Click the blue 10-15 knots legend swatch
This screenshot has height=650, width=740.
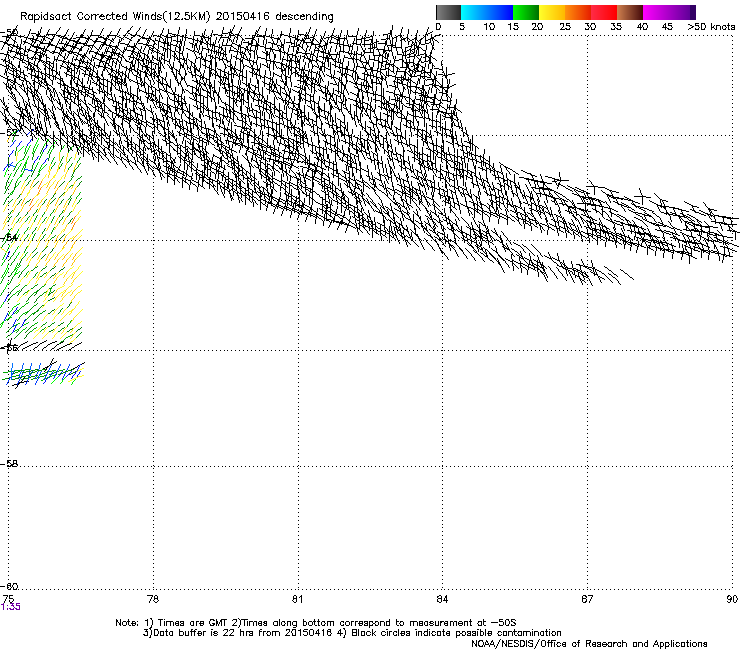point(500,12)
